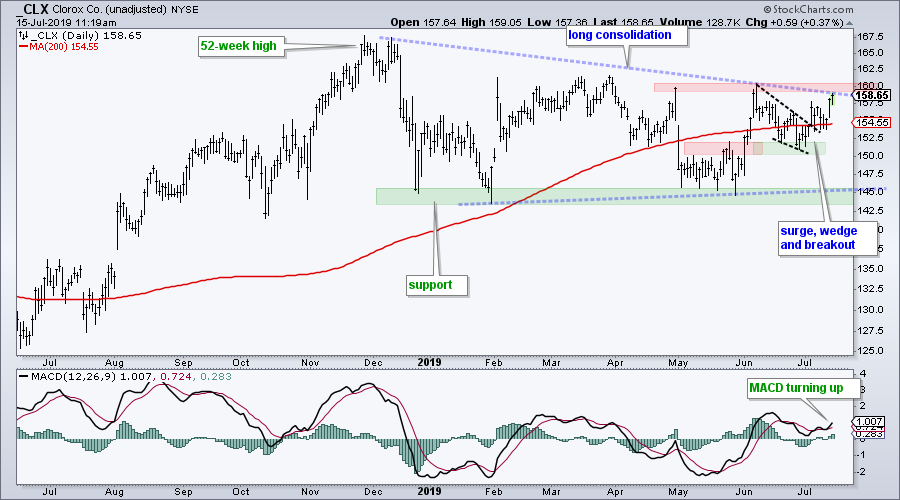Viewport: 900px width, 500px height.
Task: Click the 152.5 price axis label
Action: click(871, 138)
